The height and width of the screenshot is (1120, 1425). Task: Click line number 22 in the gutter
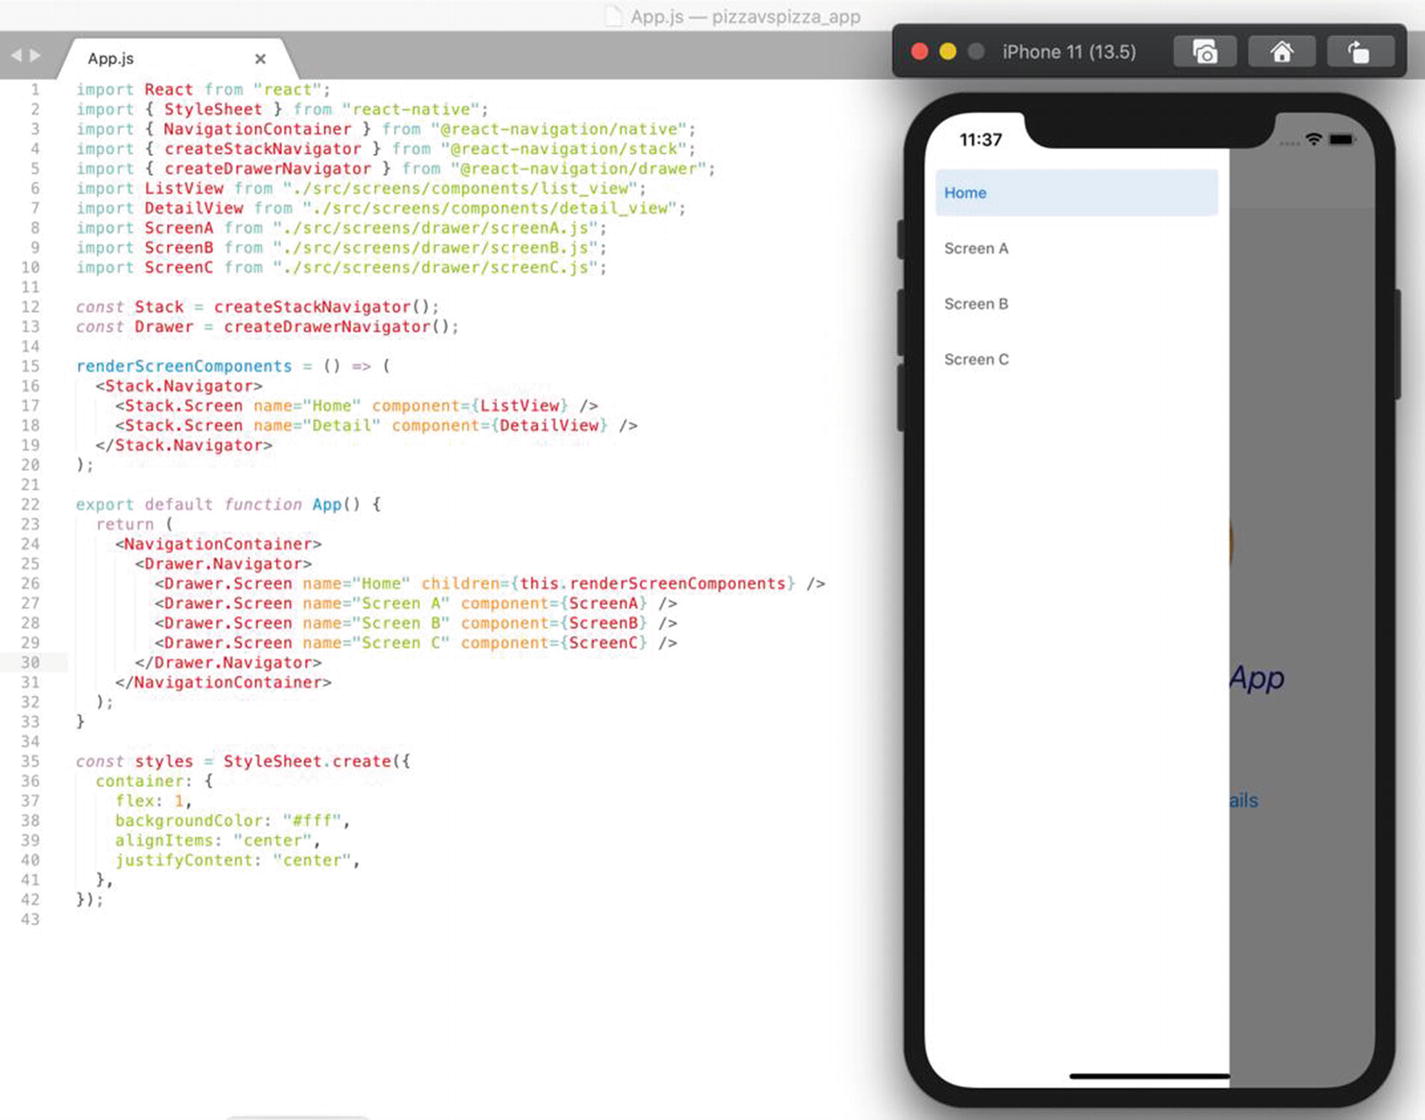pyautogui.click(x=31, y=504)
